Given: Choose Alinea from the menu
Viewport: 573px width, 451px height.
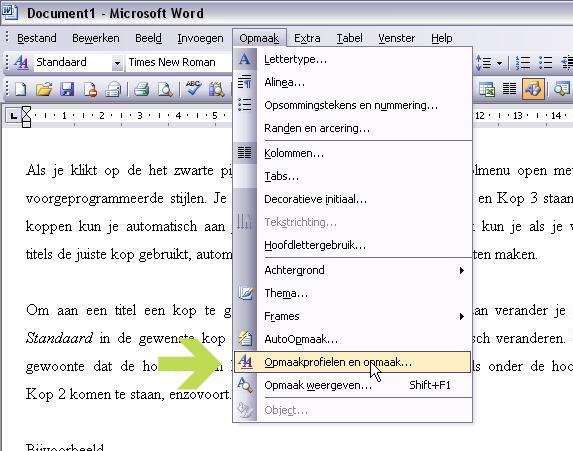Looking at the screenshot, I should point(353,82).
